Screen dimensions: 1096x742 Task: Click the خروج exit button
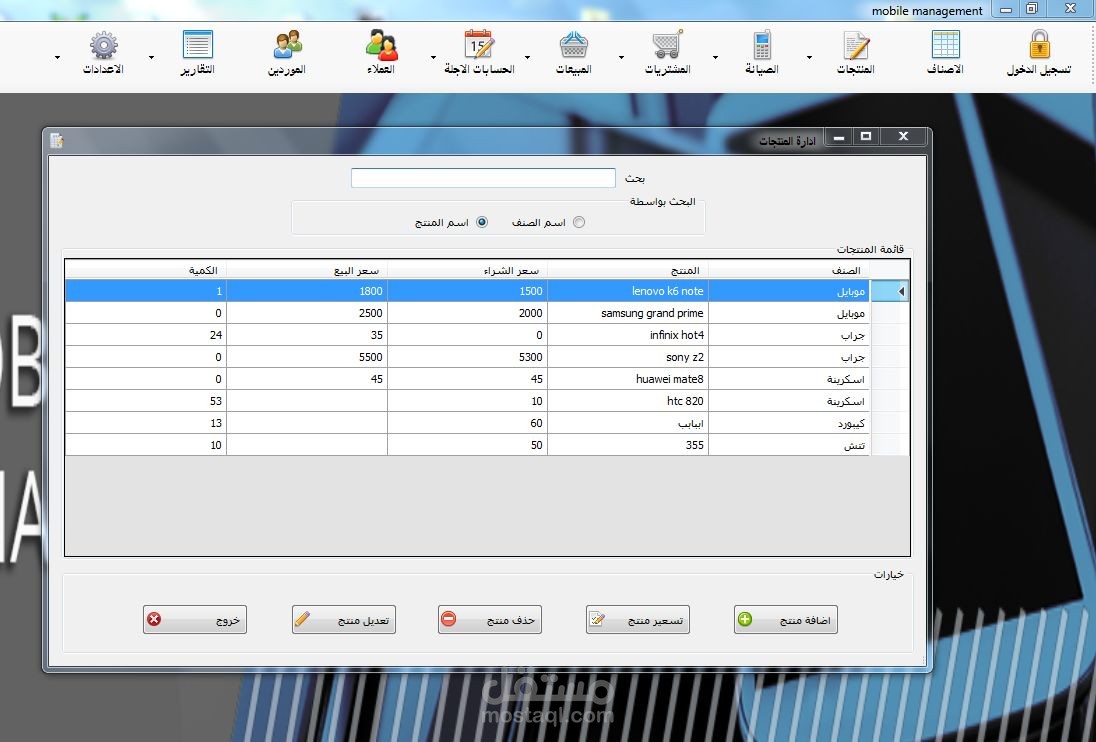195,620
